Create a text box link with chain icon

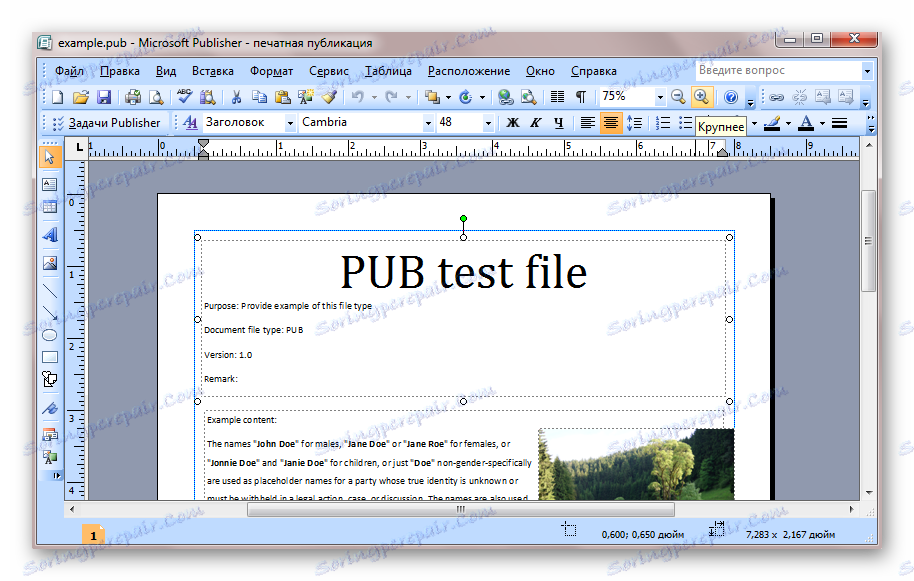tap(776, 97)
